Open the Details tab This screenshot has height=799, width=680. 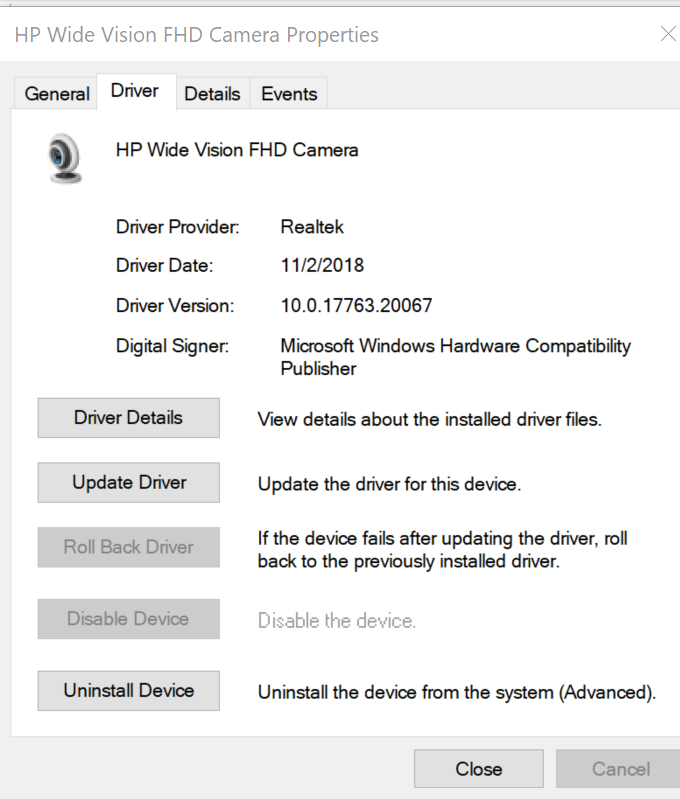tap(212, 94)
